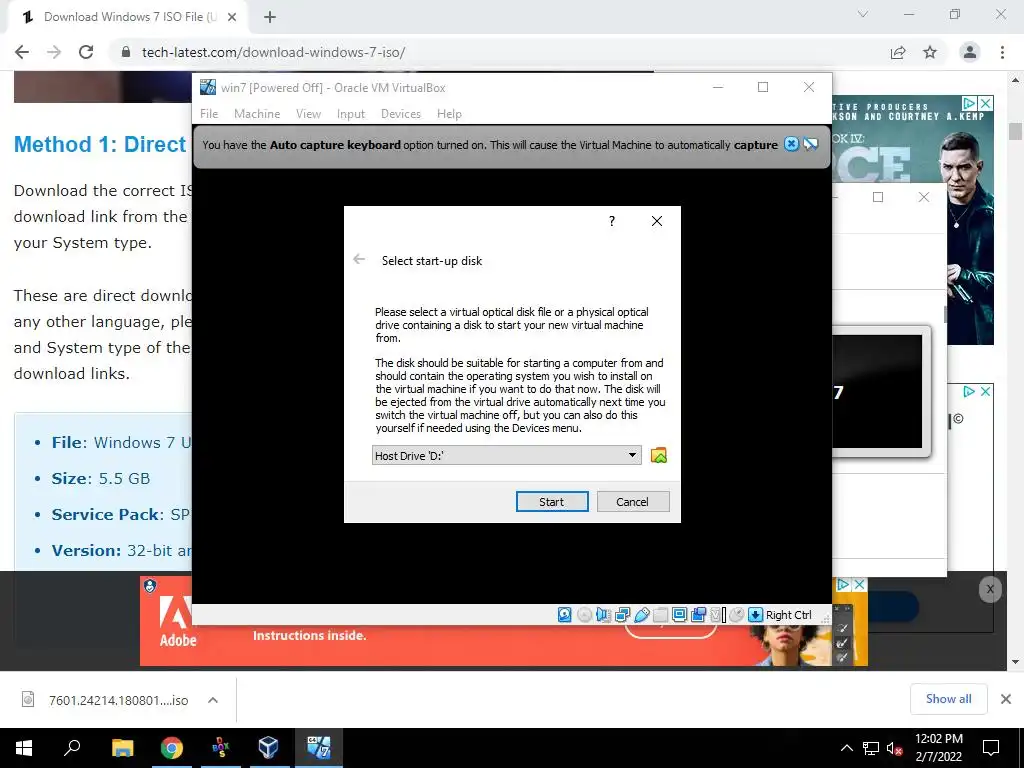Close the Select start-up disk dialog with X
The height and width of the screenshot is (768, 1024).
pyautogui.click(x=657, y=221)
